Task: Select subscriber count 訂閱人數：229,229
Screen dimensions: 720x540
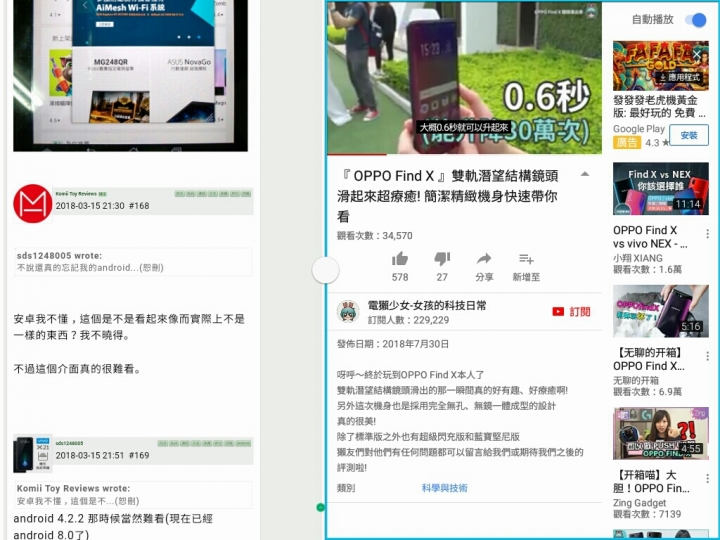Action: click(x=408, y=320)
